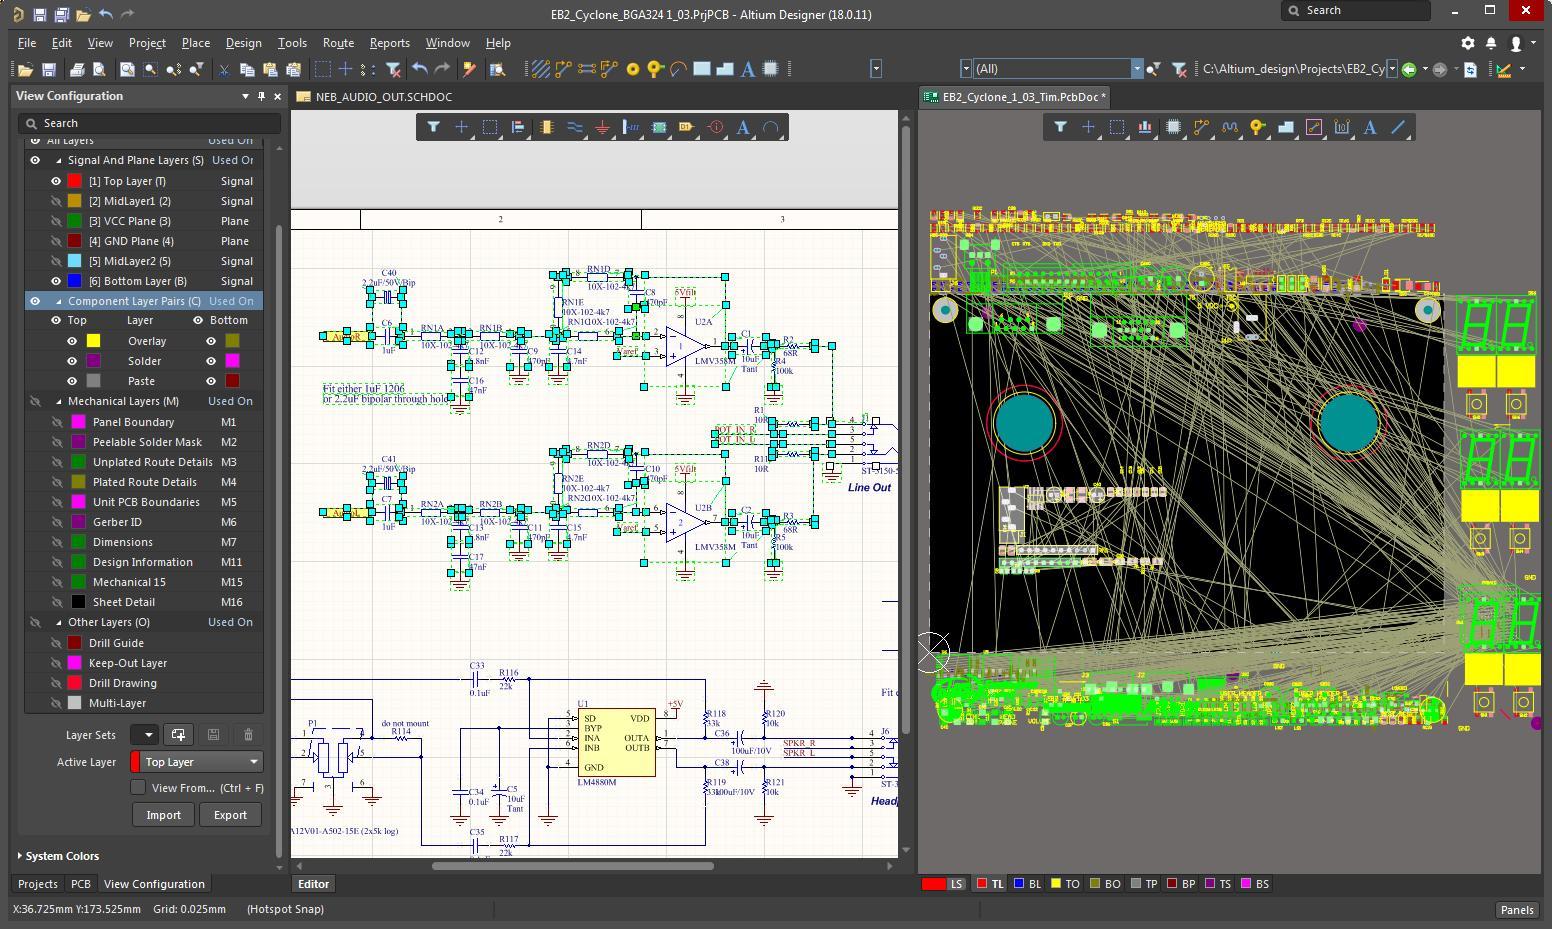1552x929 pixels.
Task: Click the Place Wire icon in the schematic active bar
Action: point(574,127)
